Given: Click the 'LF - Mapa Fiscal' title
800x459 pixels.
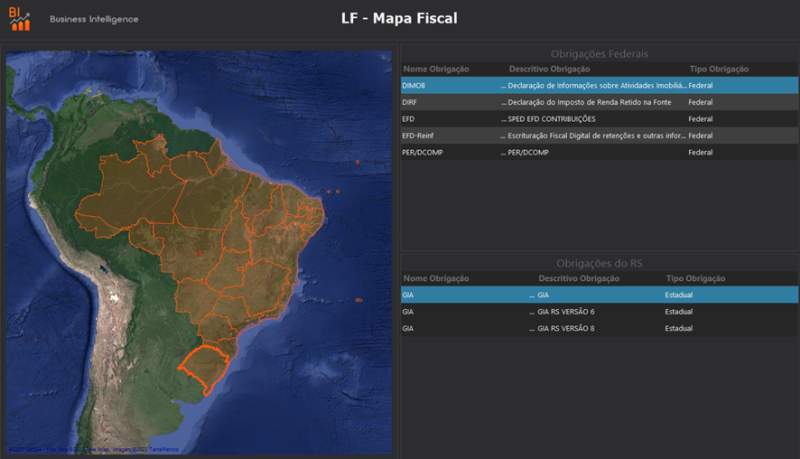Looking at the screenshot, I should (x=399, y=18).
